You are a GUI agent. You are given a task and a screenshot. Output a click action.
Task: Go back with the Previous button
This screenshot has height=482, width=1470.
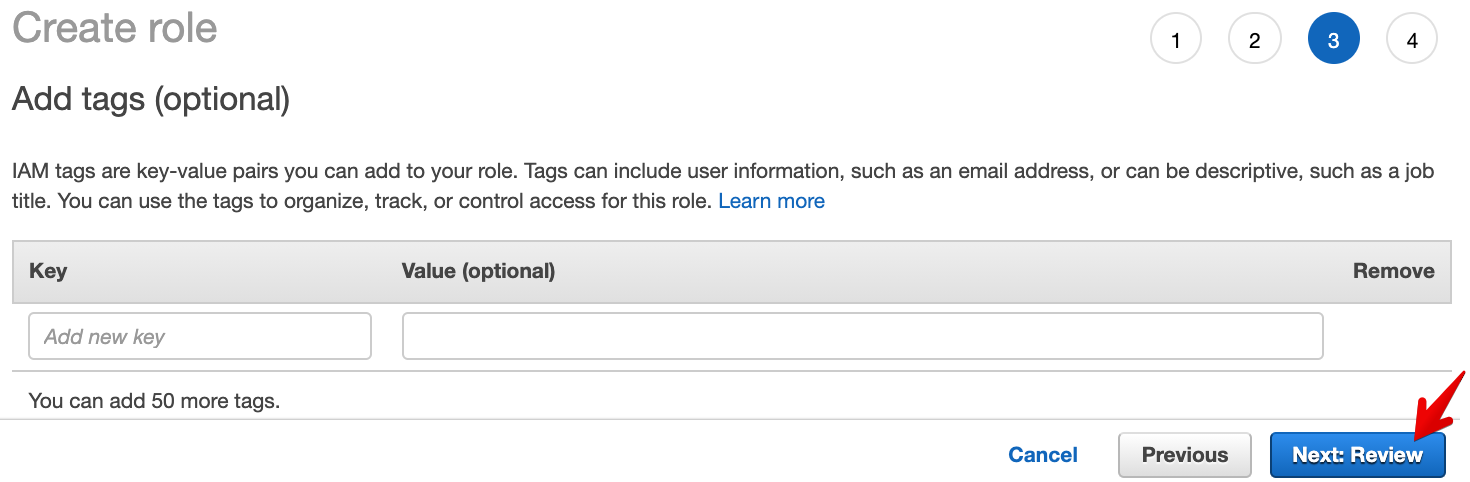click(1185, 455)
